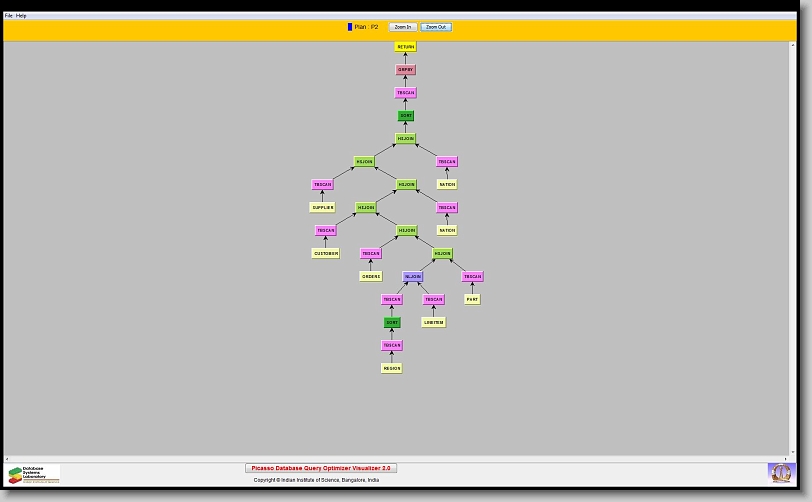Image resolution: width=812 pixels, height=502 pixels.
Task: Open the Help menu
Action: [x=21, y=16]
